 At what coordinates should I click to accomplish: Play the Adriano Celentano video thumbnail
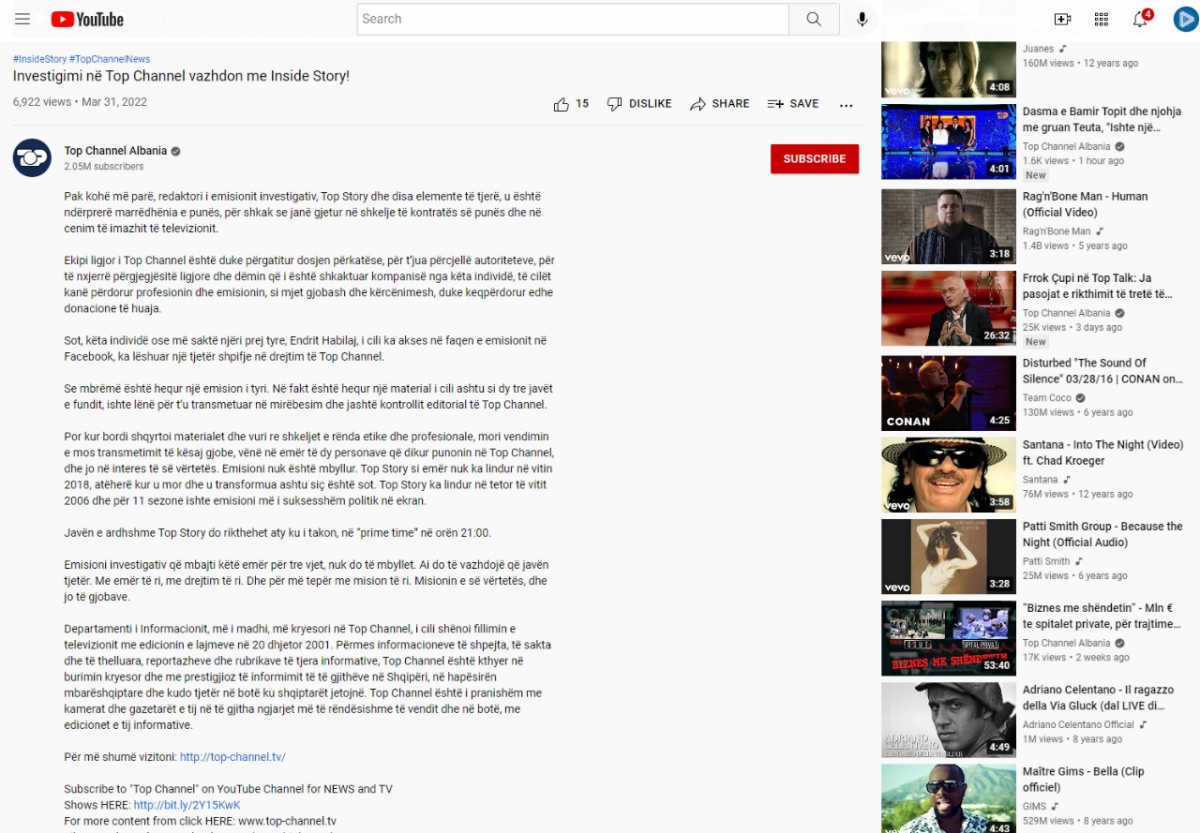(x=948, y=720)
